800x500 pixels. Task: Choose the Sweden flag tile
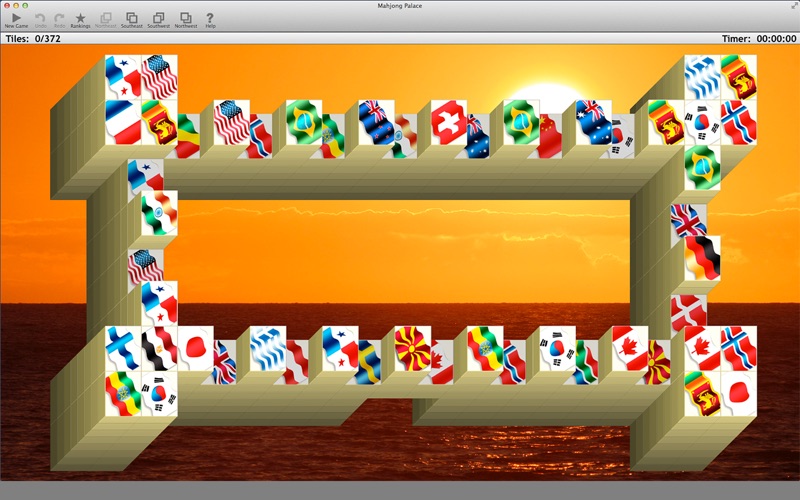(369, 362)
